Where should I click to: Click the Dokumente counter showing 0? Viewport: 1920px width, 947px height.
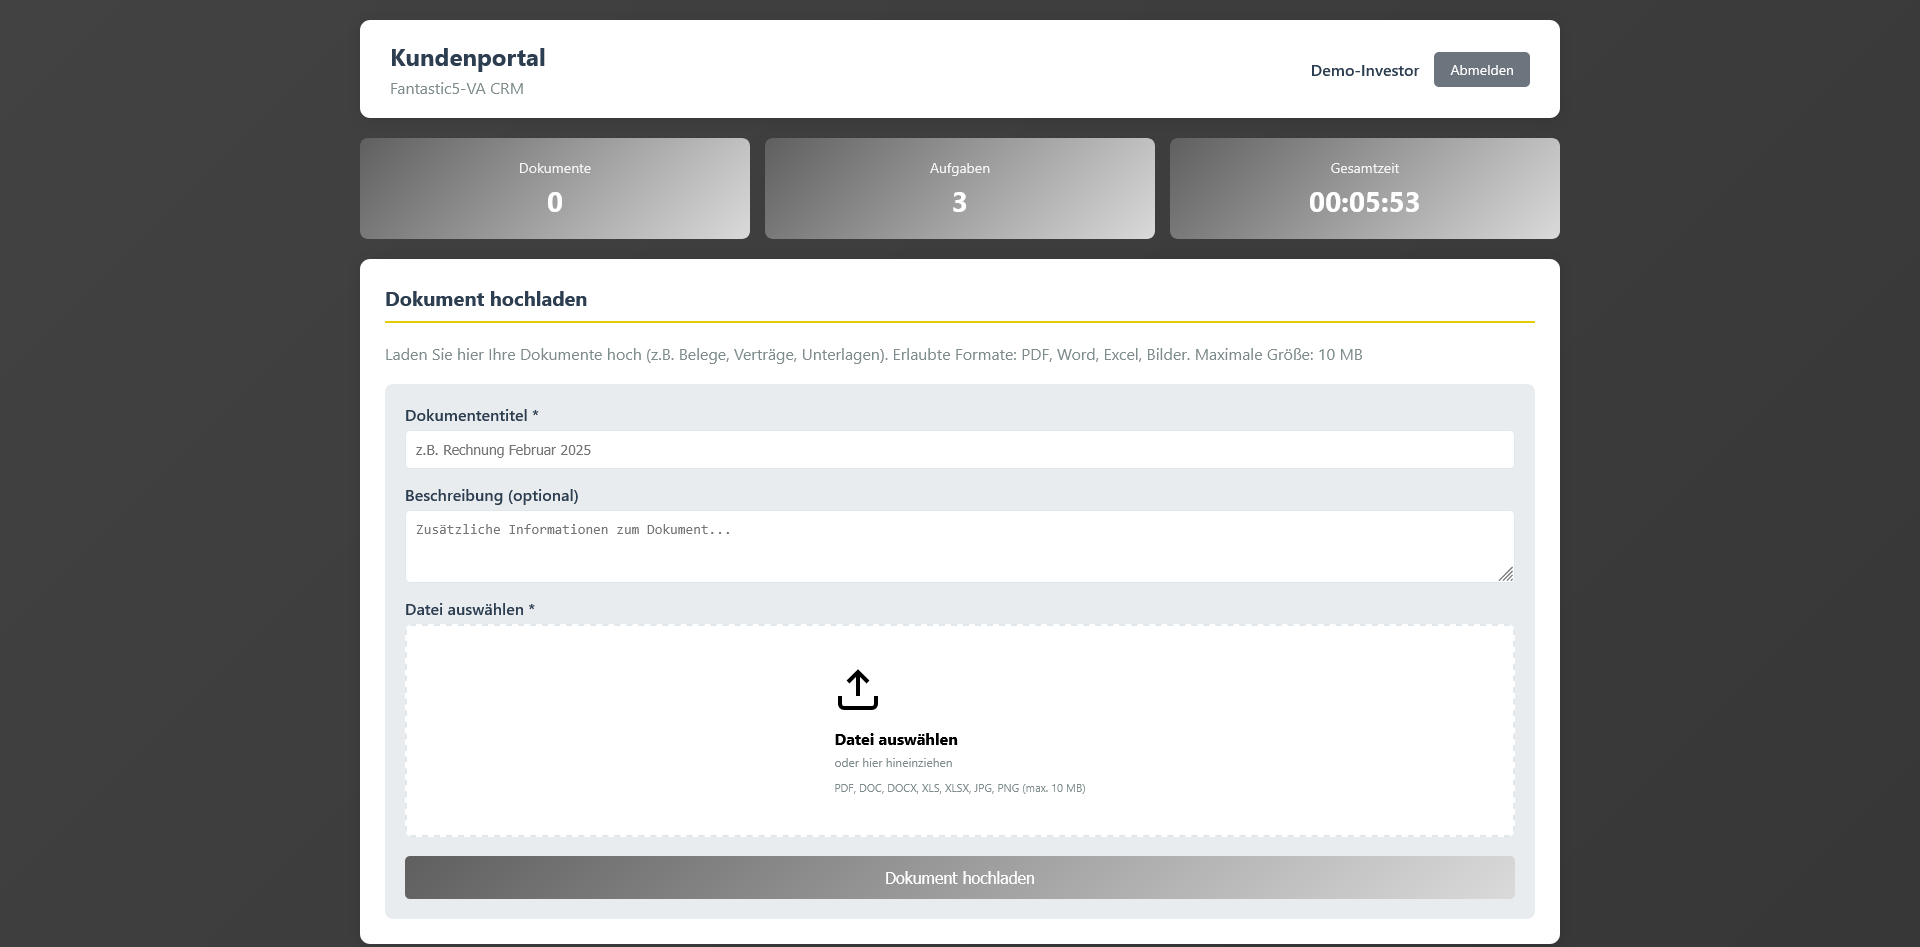pyautogui.click(x=554, y=202)
